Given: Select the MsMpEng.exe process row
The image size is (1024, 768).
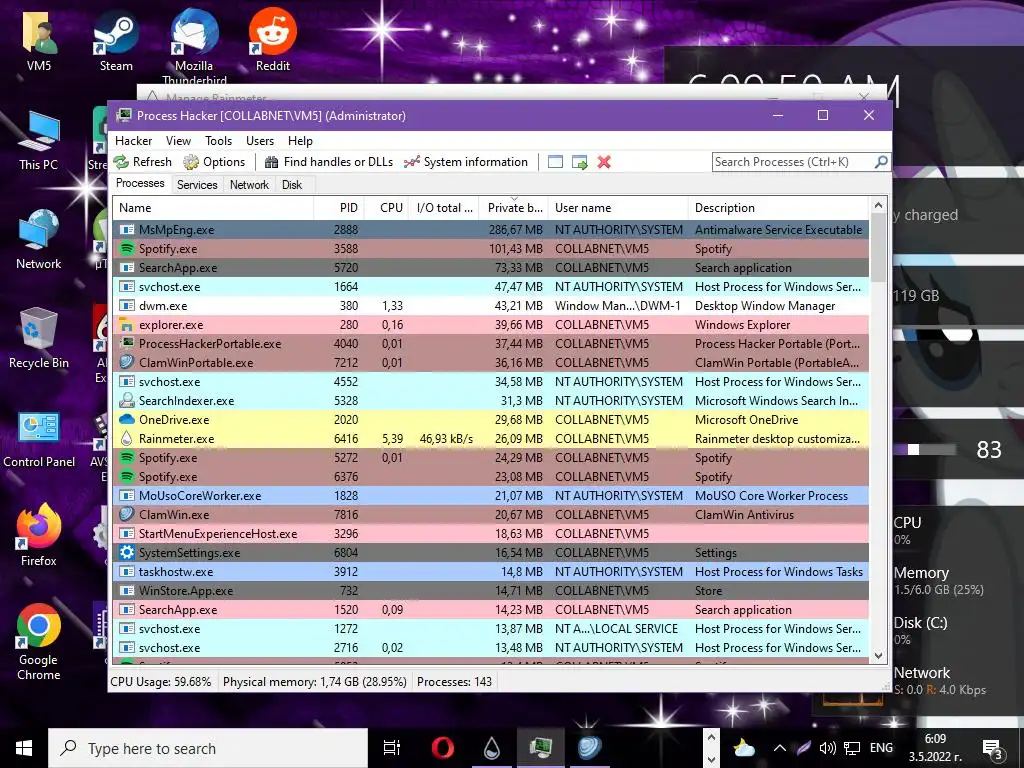Looking at the screenshot, I should [x=491, y=230].
